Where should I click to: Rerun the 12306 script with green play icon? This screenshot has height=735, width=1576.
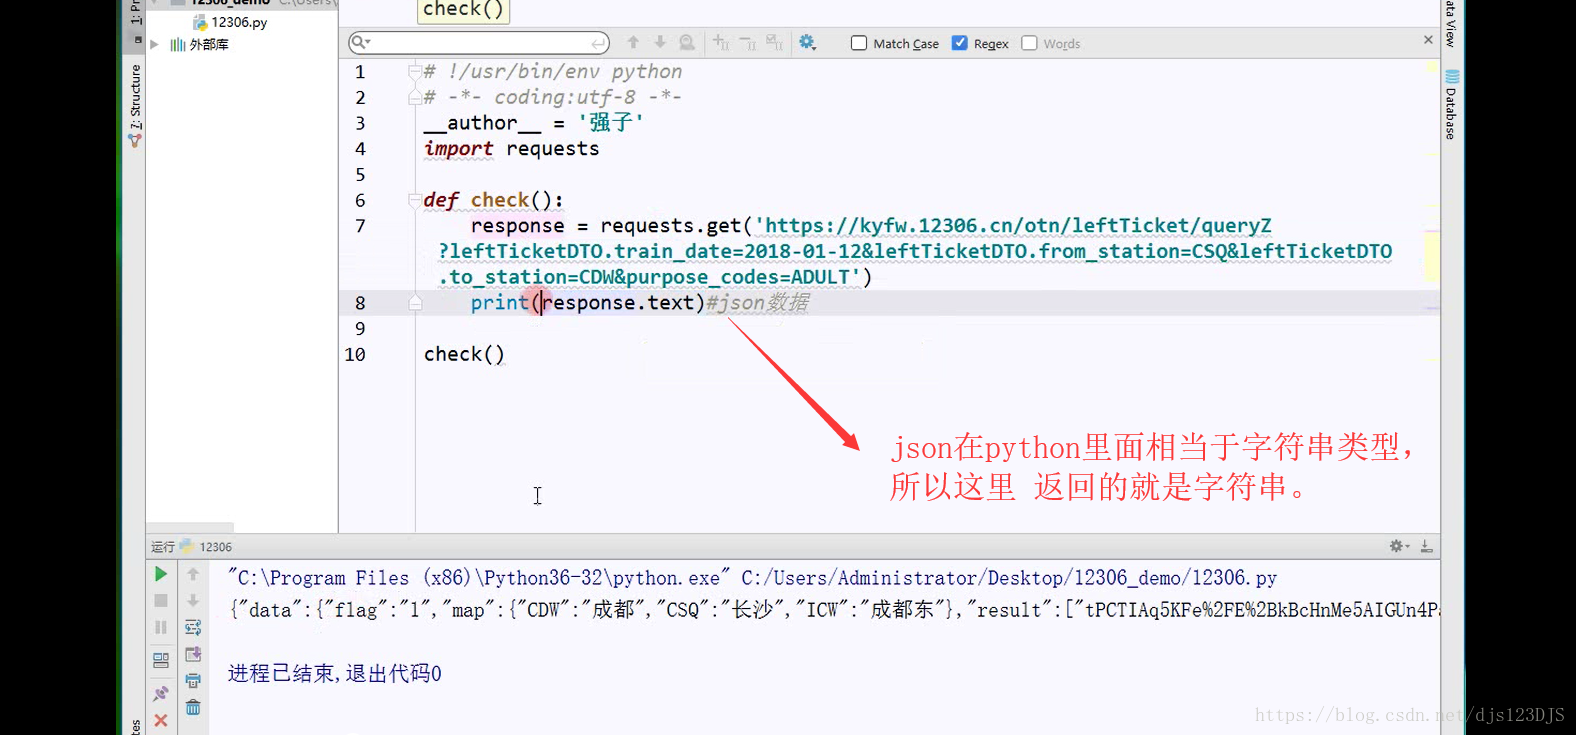click(160, 574)
